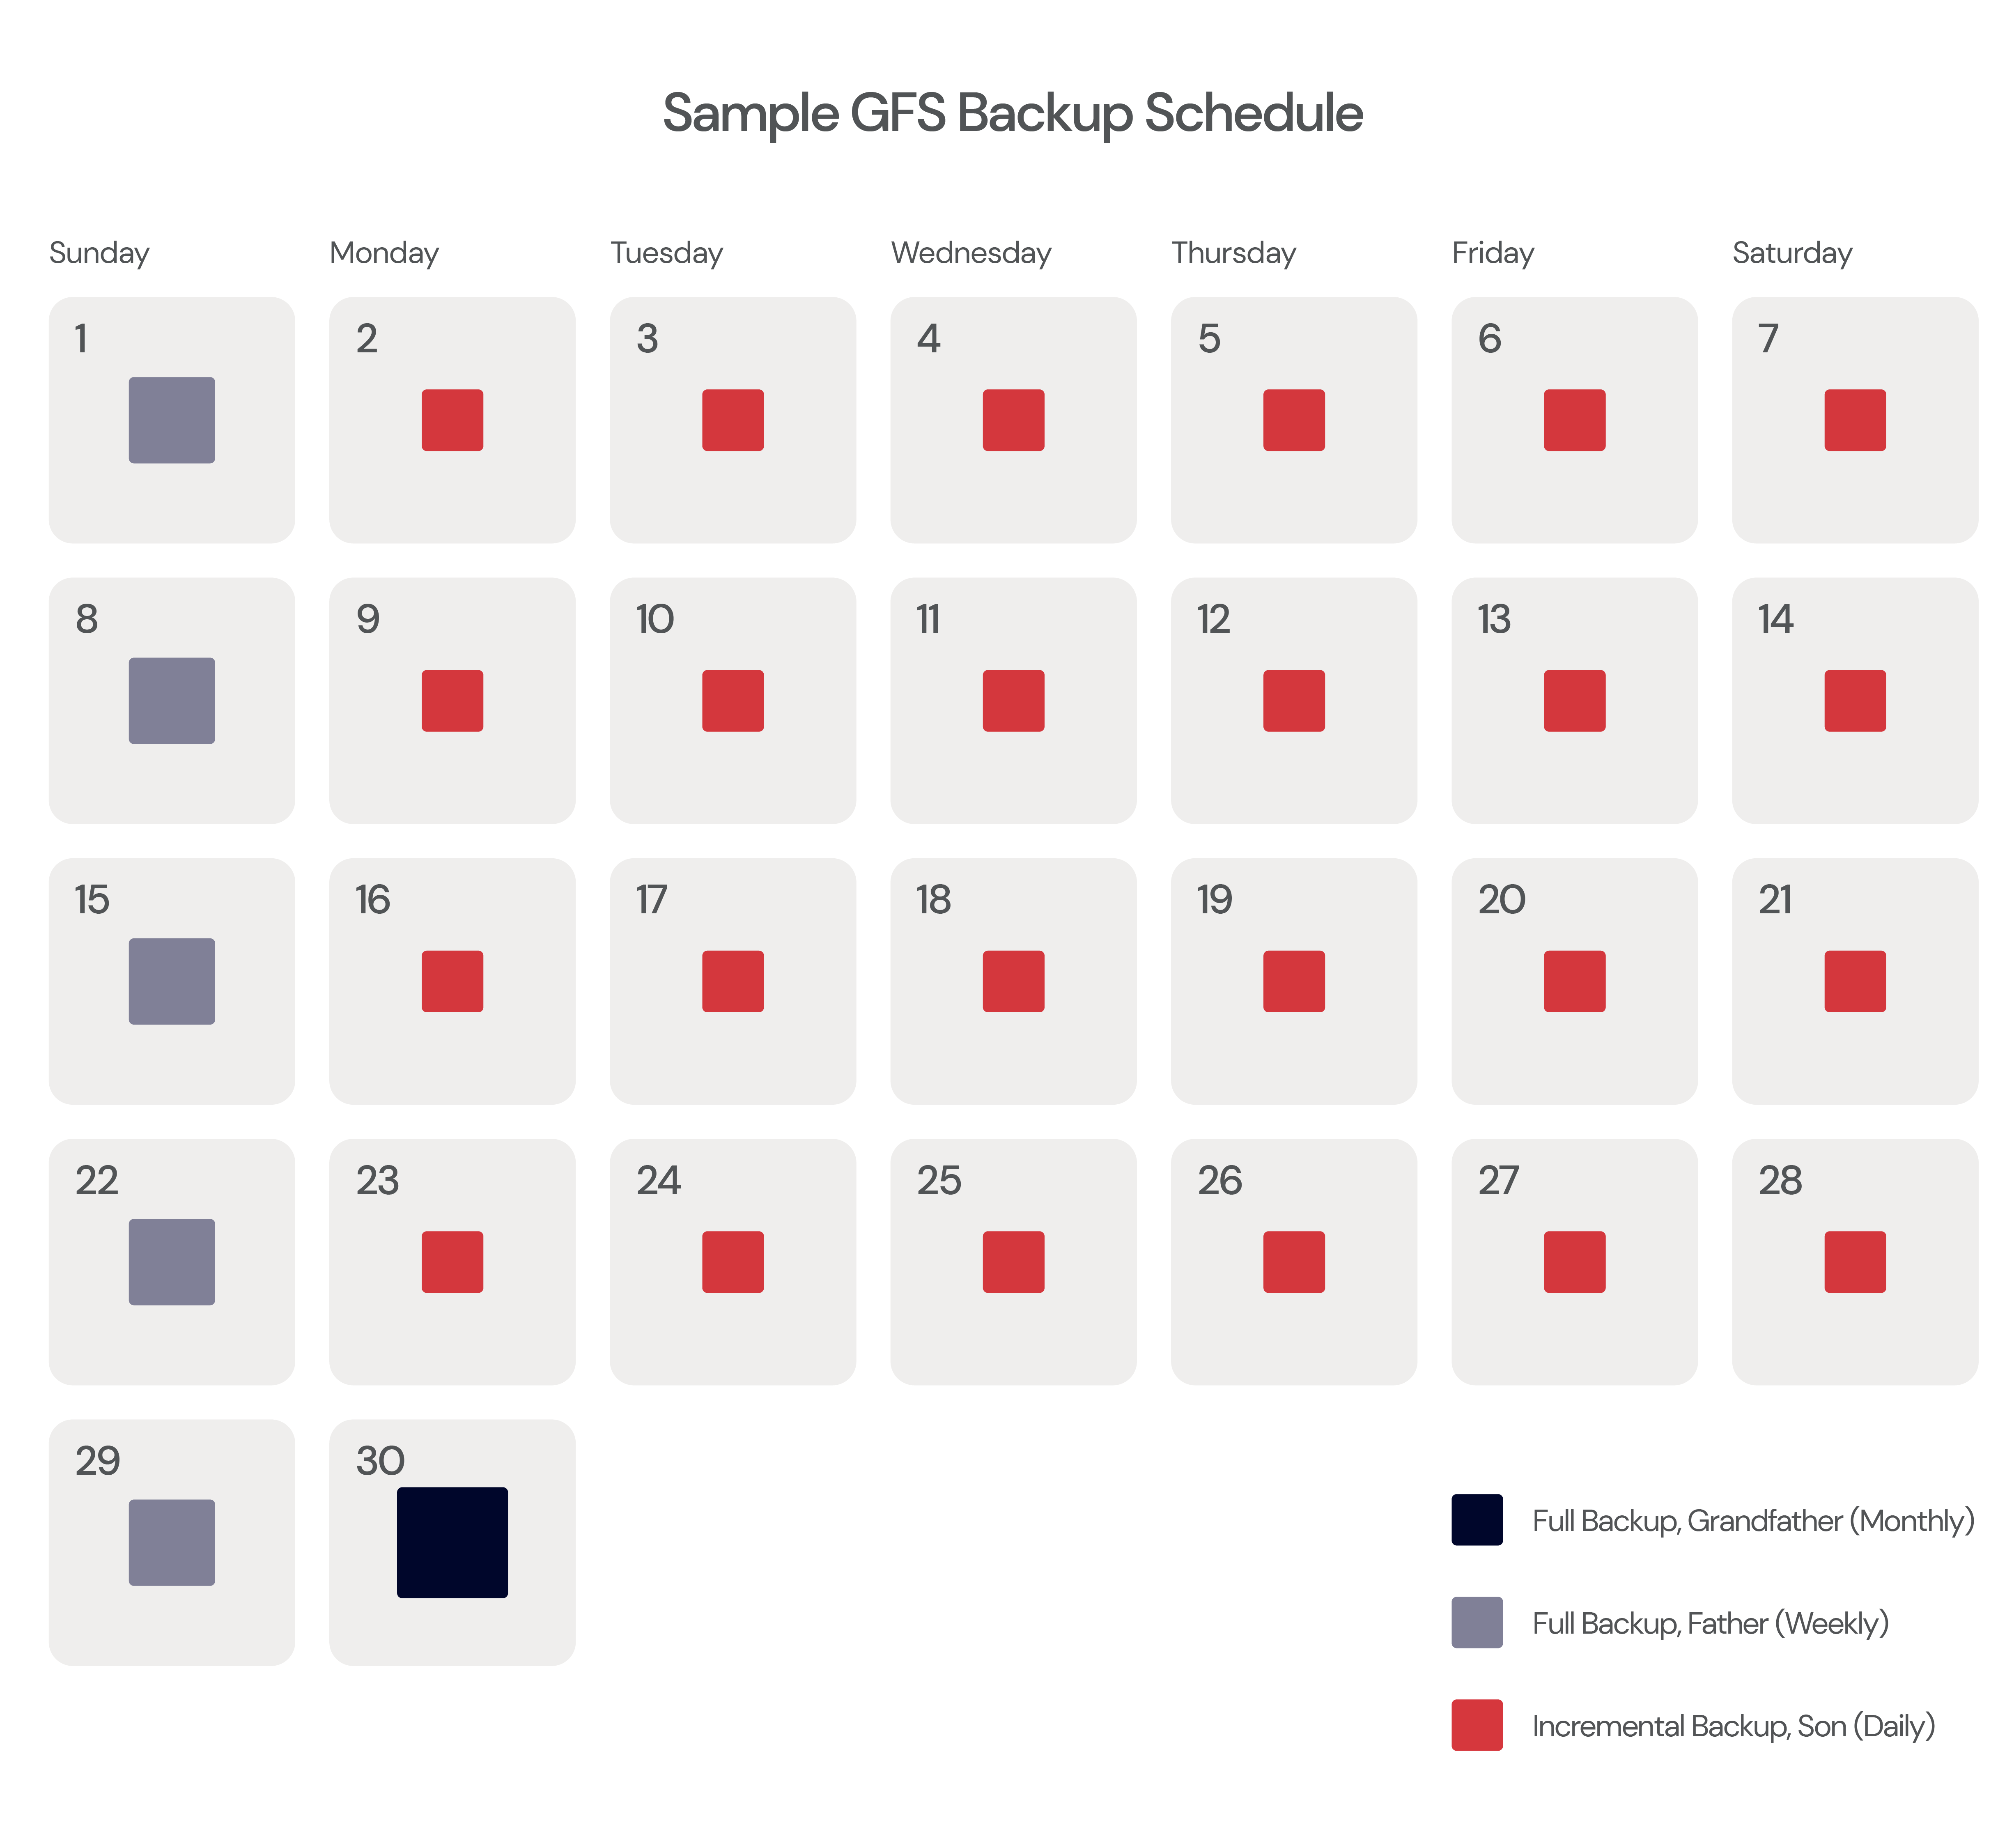This screenshot has width=2014, height=1848.
Task: Select the red square on day 5
Action: coord(1294,420)
